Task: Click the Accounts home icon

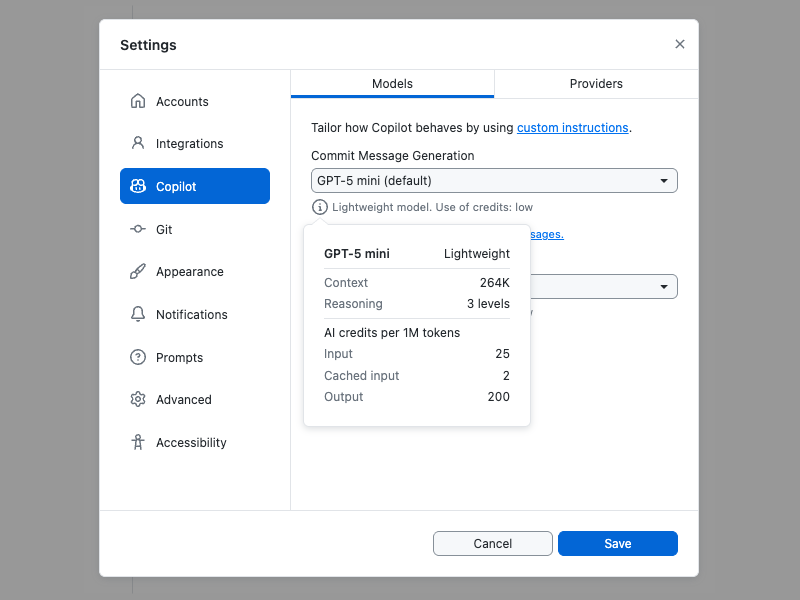Action: [138, 101]
